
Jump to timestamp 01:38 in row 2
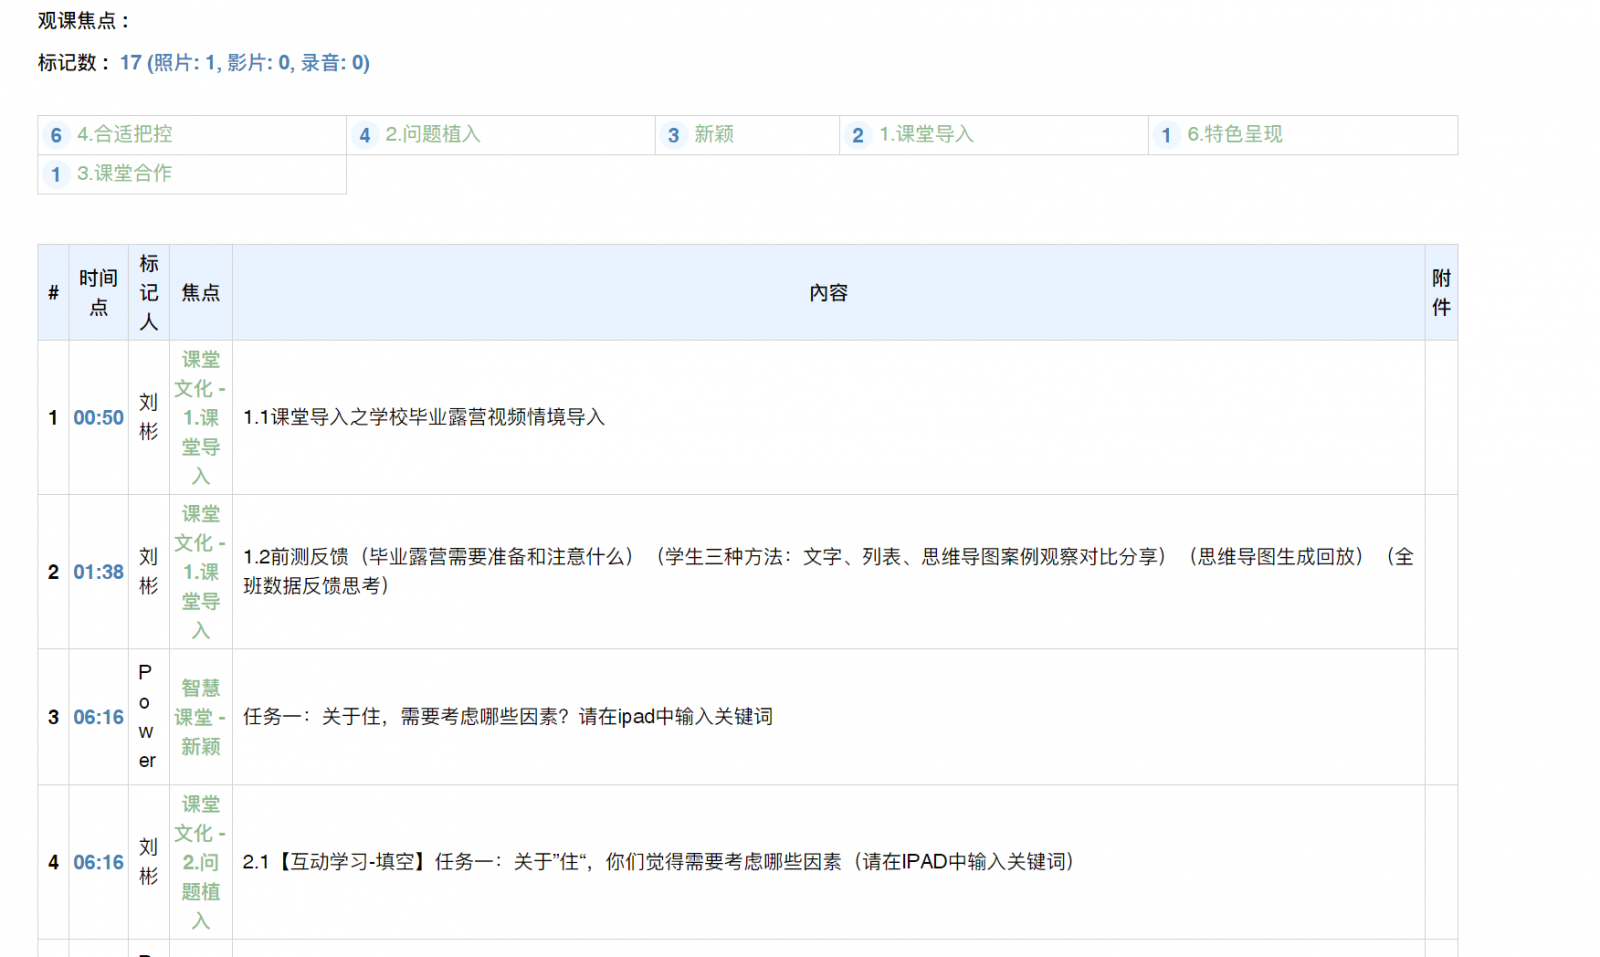(x=98, y=572)
